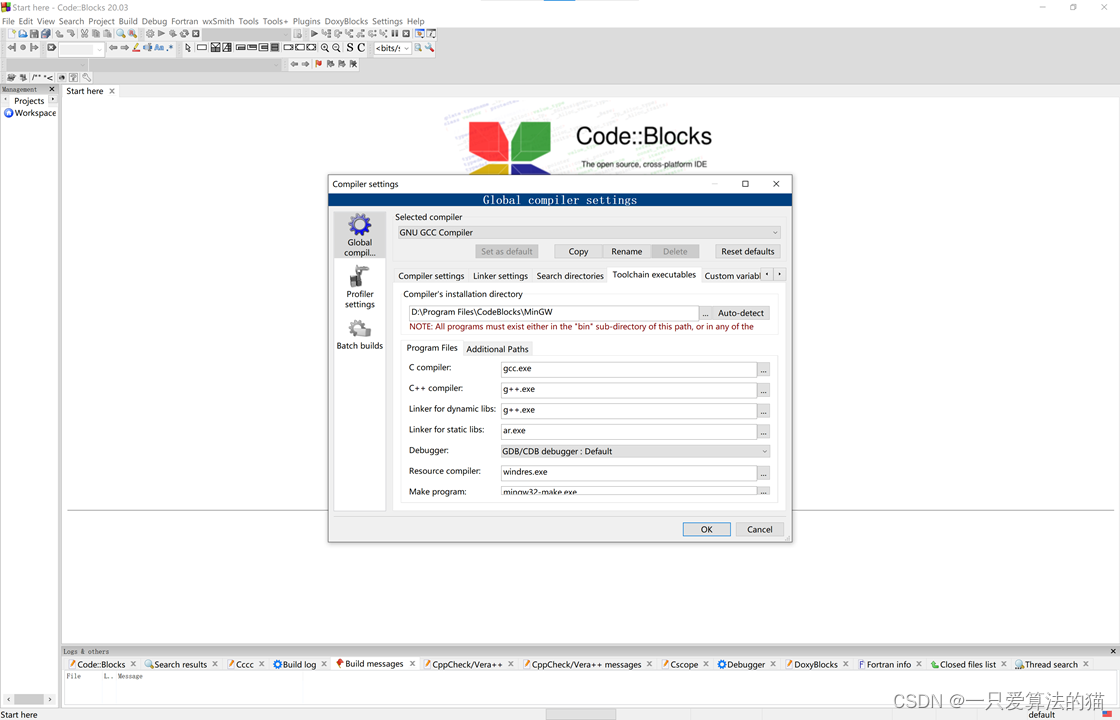Click the Break debugger pause icon
Image resolution: width=1120 pixels, height=720 pixels.
(x=394, y=34)
